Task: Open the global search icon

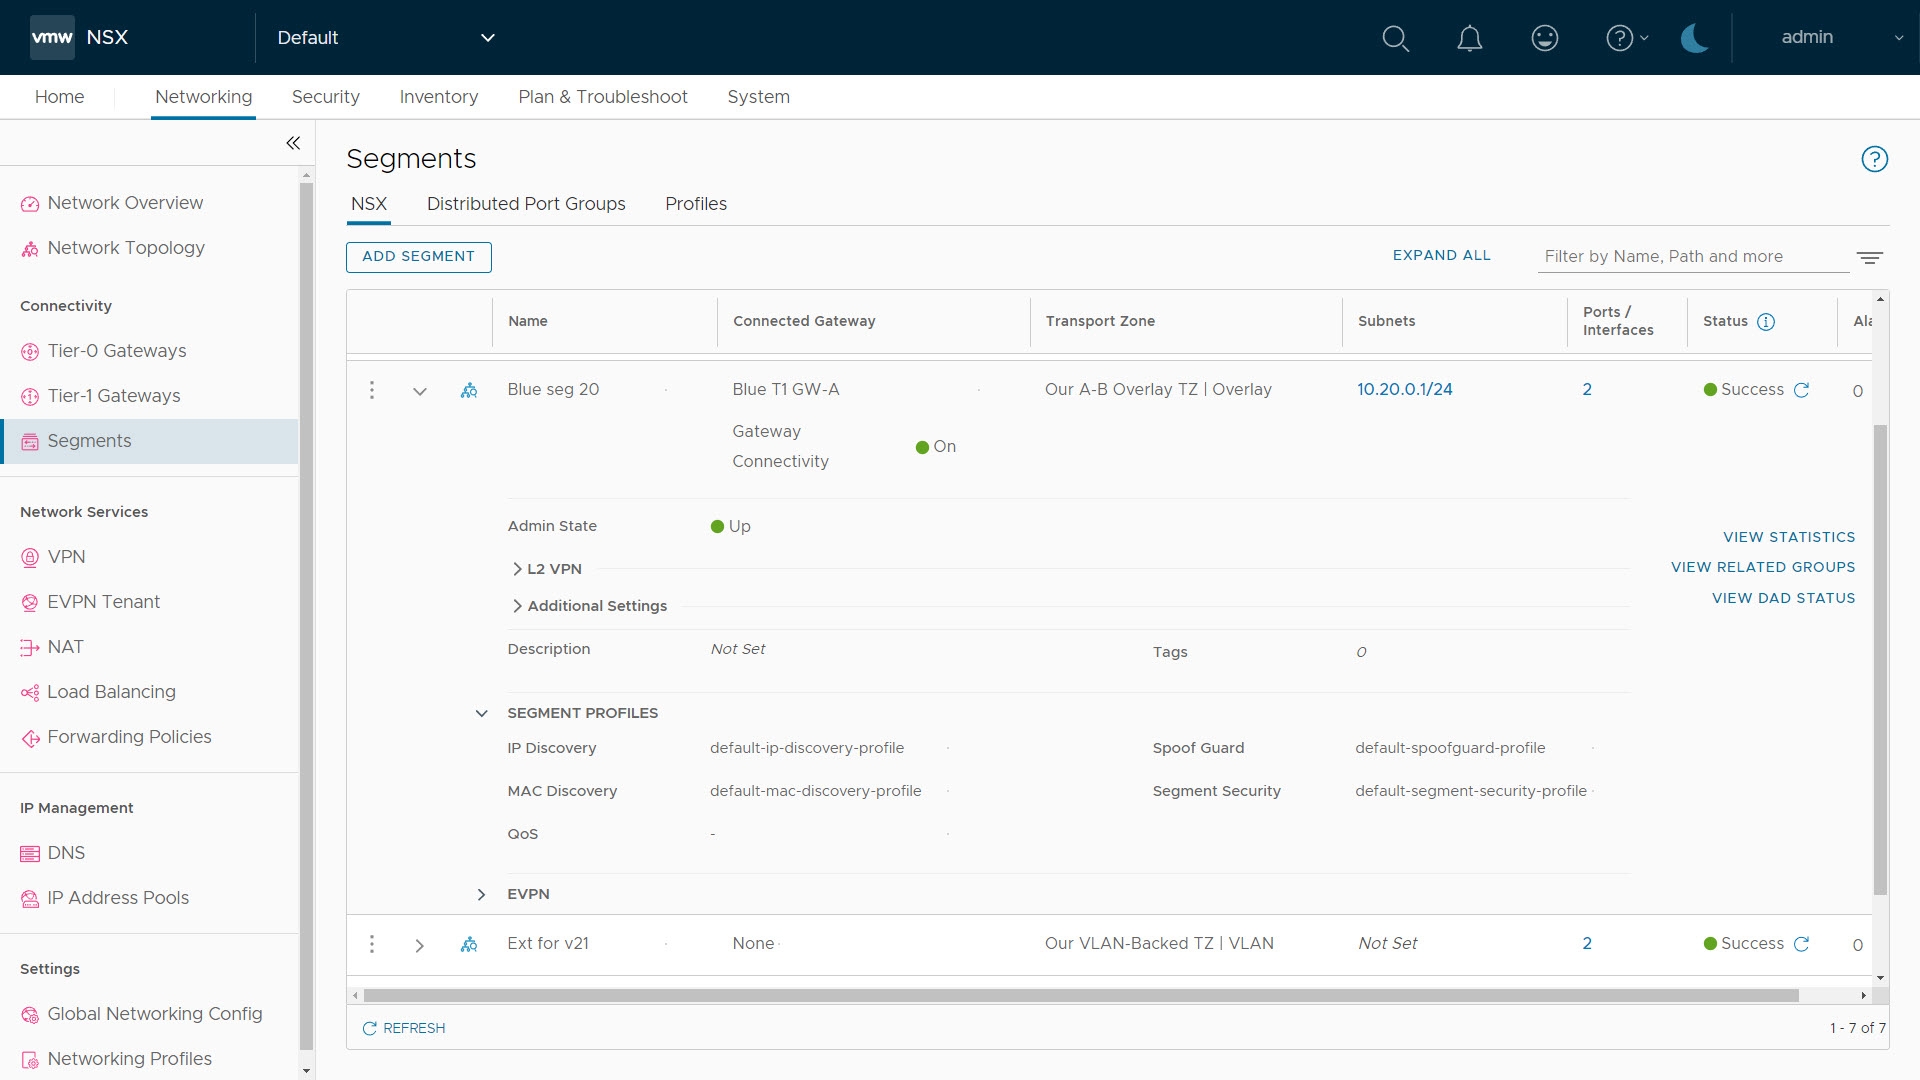Action: (1395, 38)
